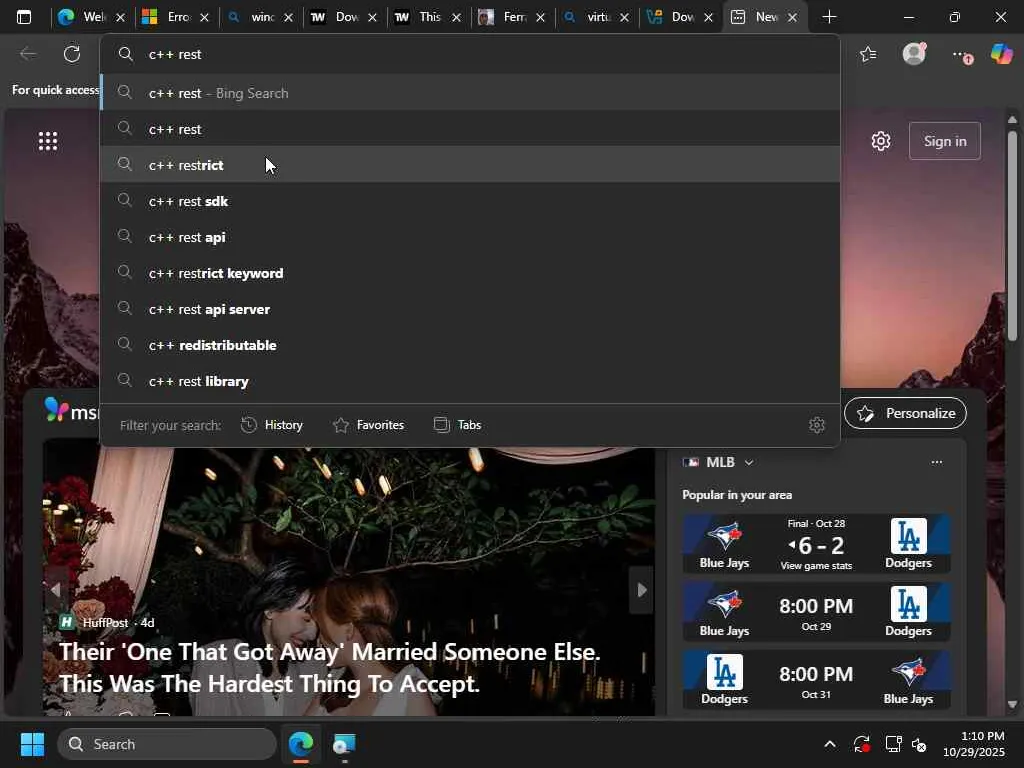Show previous news story arrow
This screenshot has height=768, width=1024.
(x=56, y=590)
